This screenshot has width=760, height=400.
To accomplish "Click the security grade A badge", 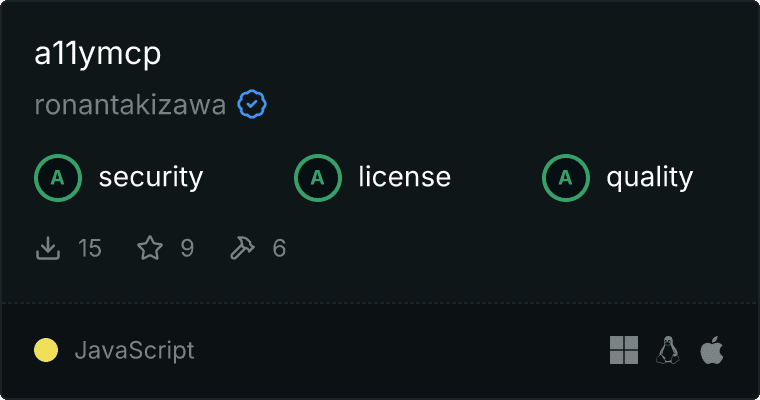I will [58, 178].
